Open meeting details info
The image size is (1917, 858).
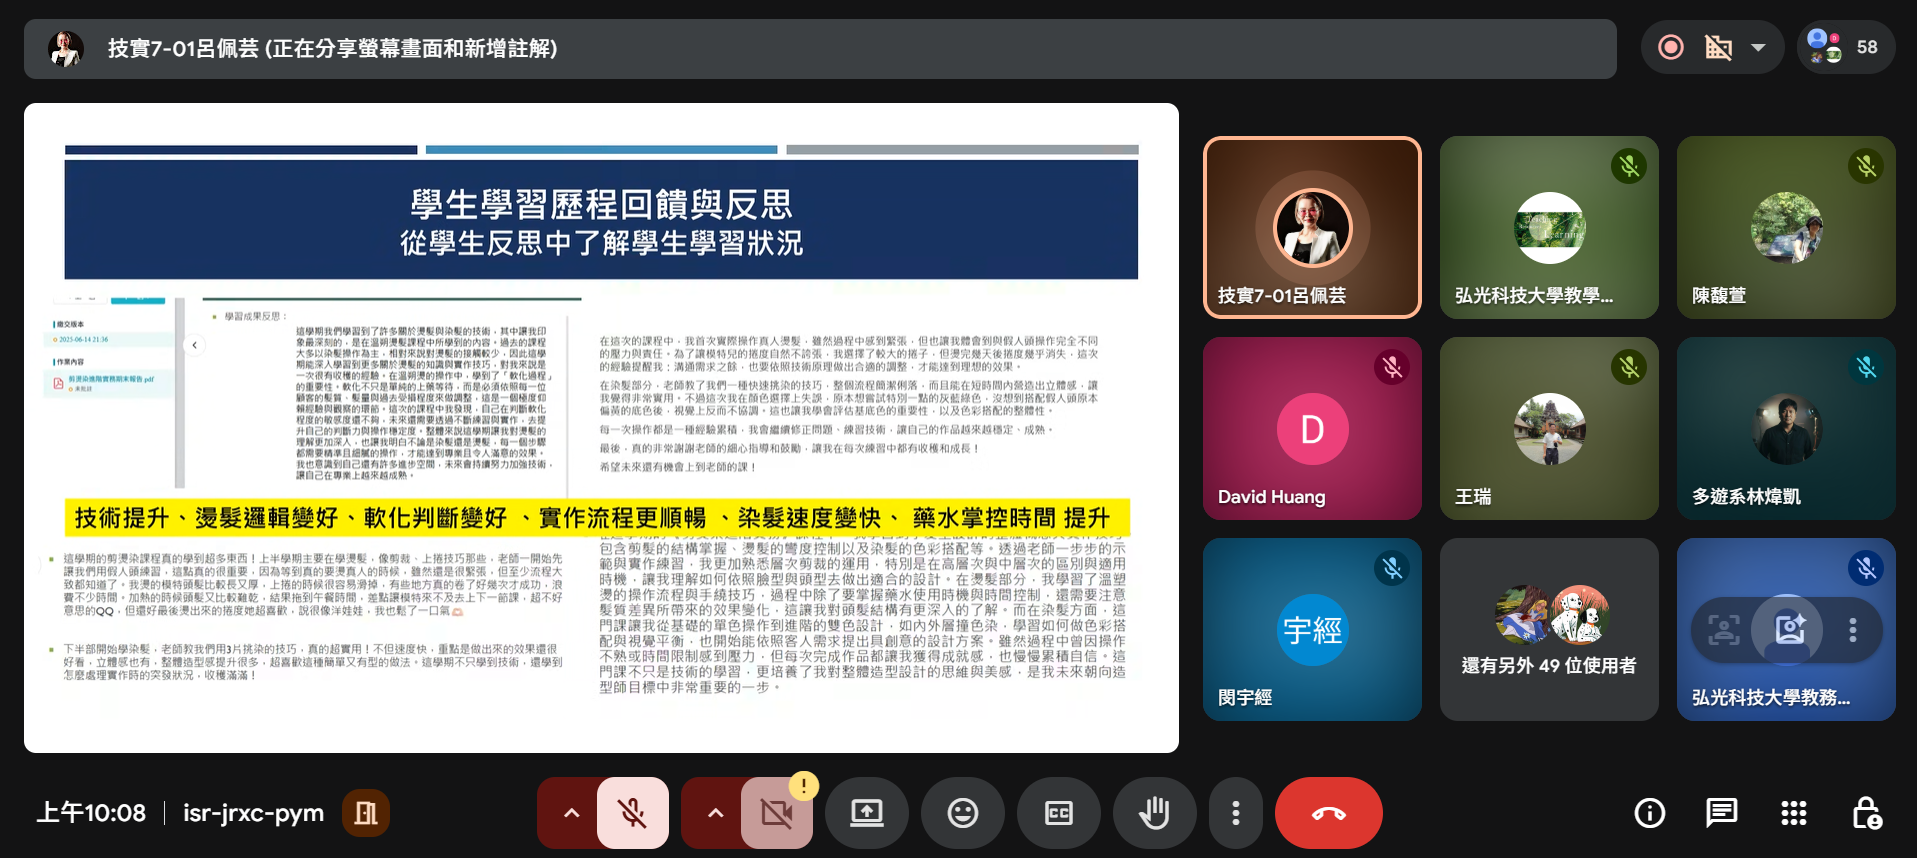[1649, 813]
